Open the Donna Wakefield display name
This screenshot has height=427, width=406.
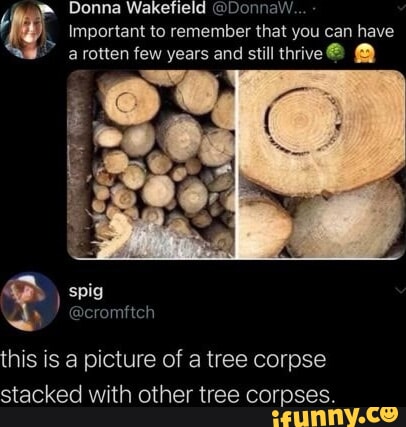(137, 9)
